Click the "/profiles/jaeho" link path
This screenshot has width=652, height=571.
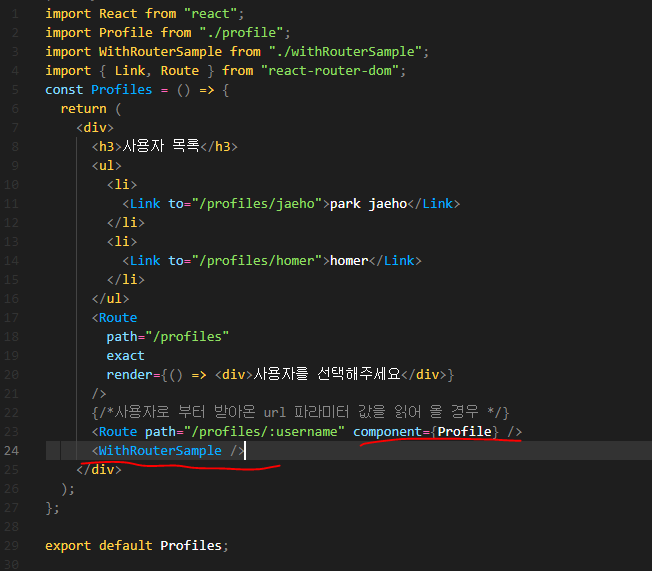coord(257,204)
